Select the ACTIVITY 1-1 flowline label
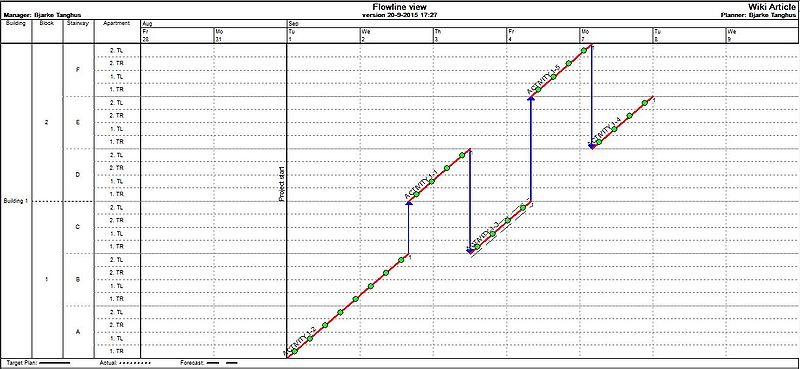This screenshot has width=800, height=369. pyautogui.click(x=421, y=184)
